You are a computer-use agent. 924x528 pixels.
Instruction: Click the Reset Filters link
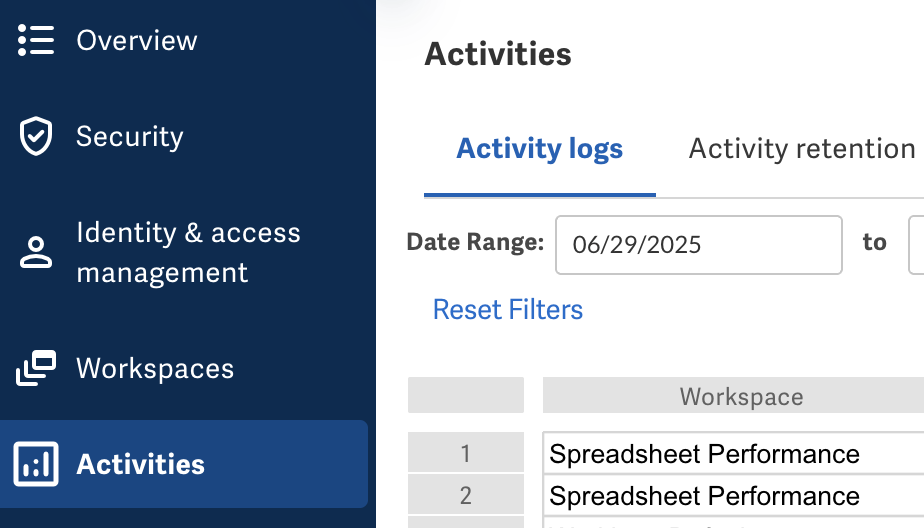pyautogui.click(x=508, y=309)
